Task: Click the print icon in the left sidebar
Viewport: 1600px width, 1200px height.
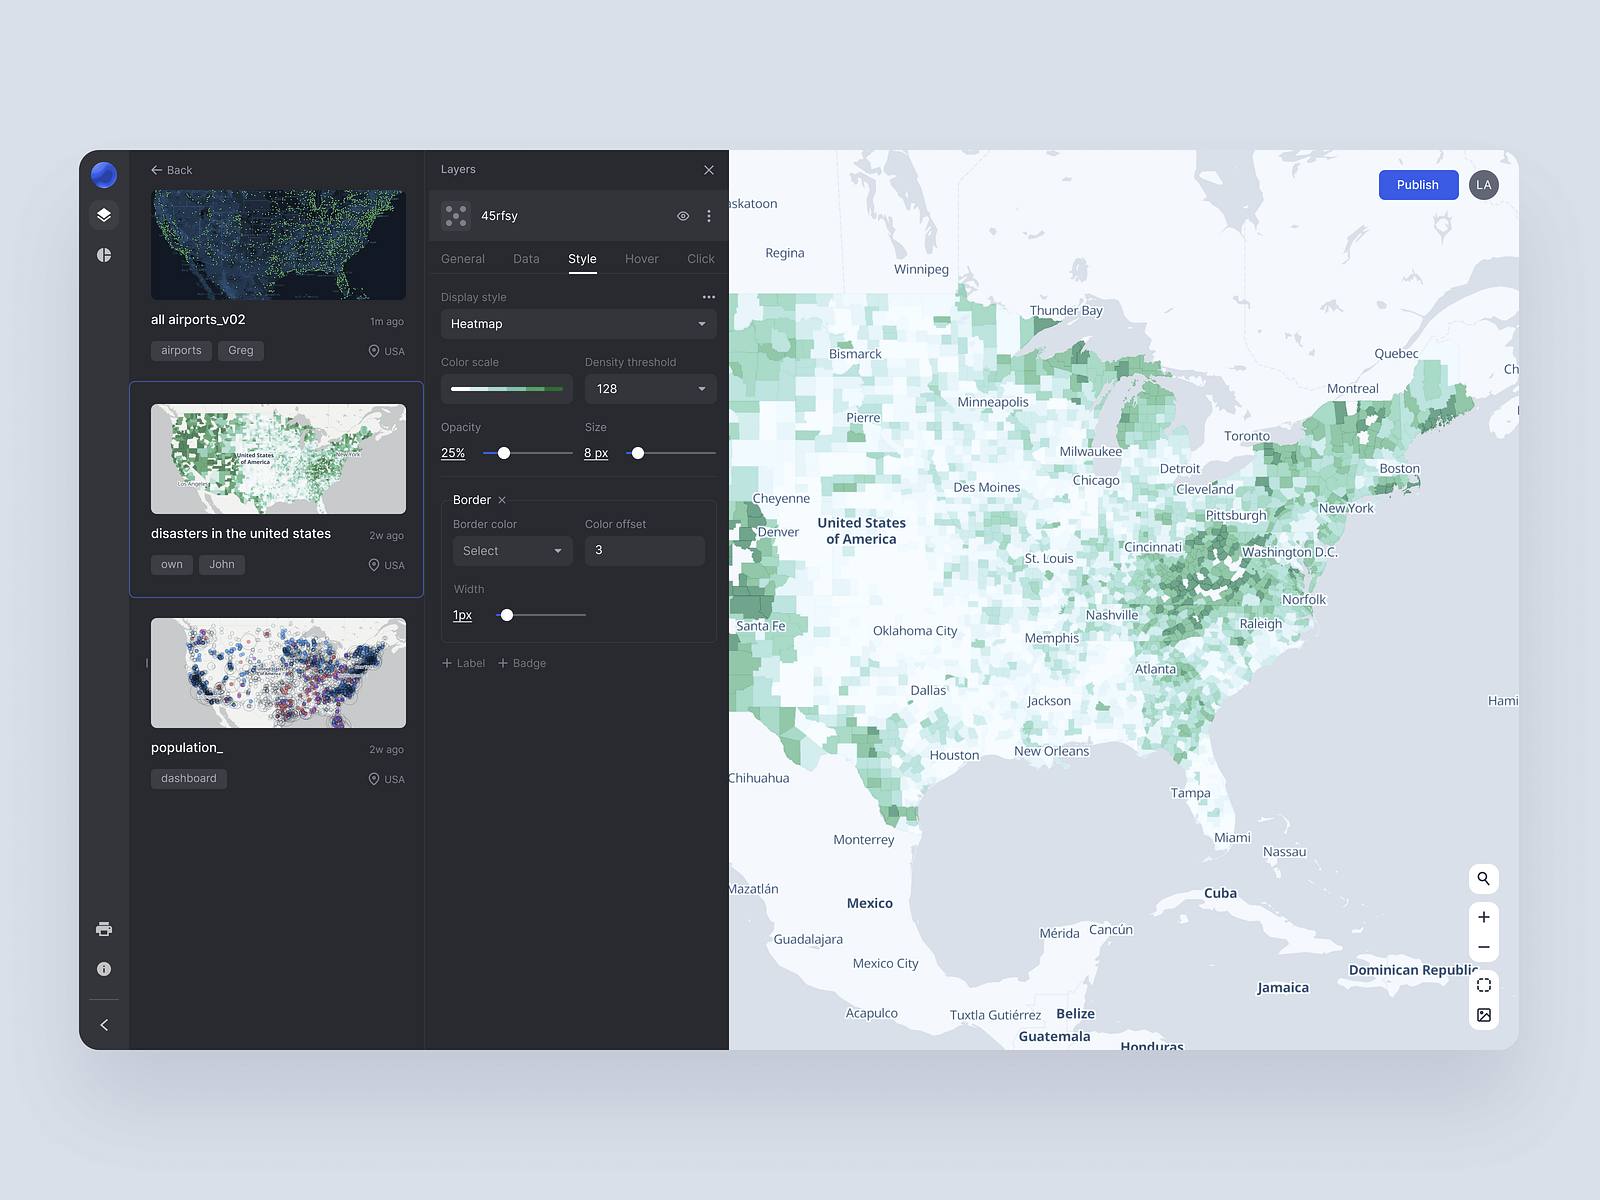Action: [x=104, y=928]
